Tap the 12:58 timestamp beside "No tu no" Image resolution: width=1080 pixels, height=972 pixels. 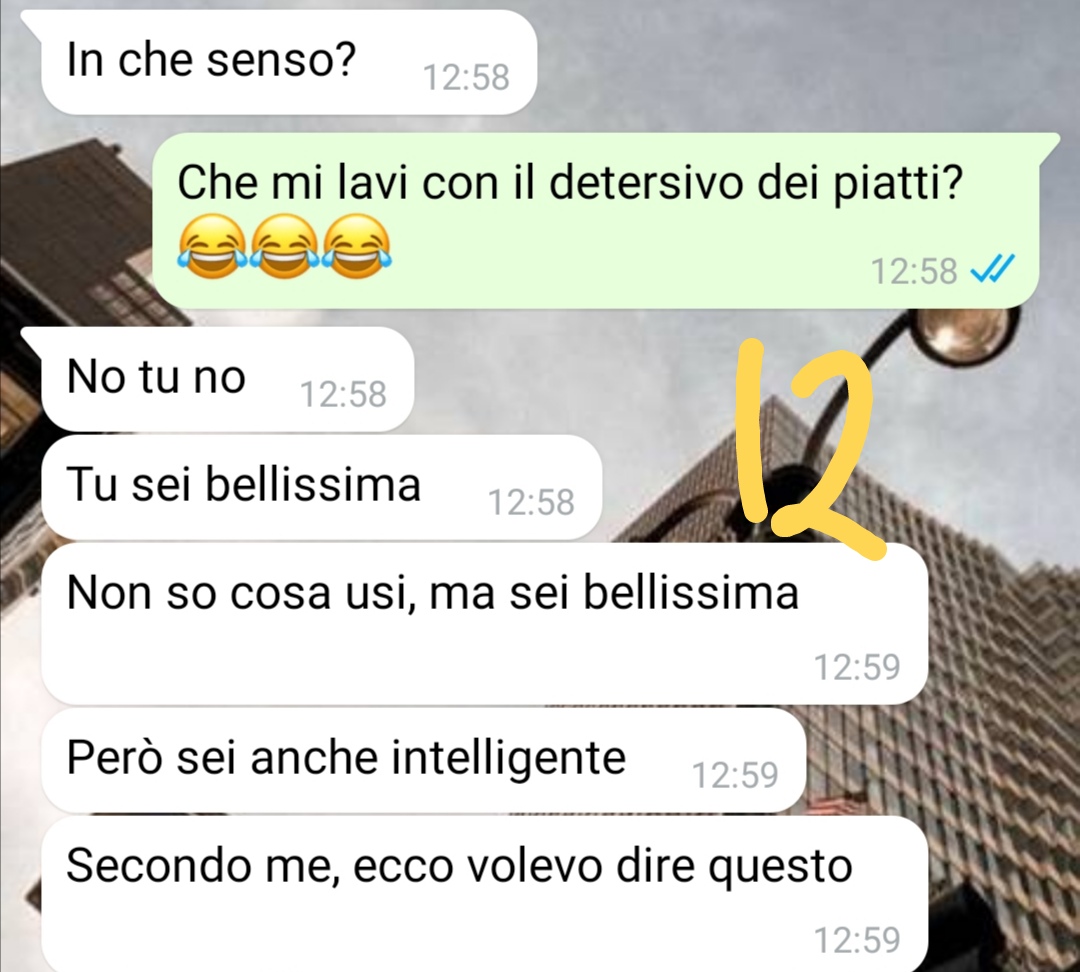[x=343, y=395]
